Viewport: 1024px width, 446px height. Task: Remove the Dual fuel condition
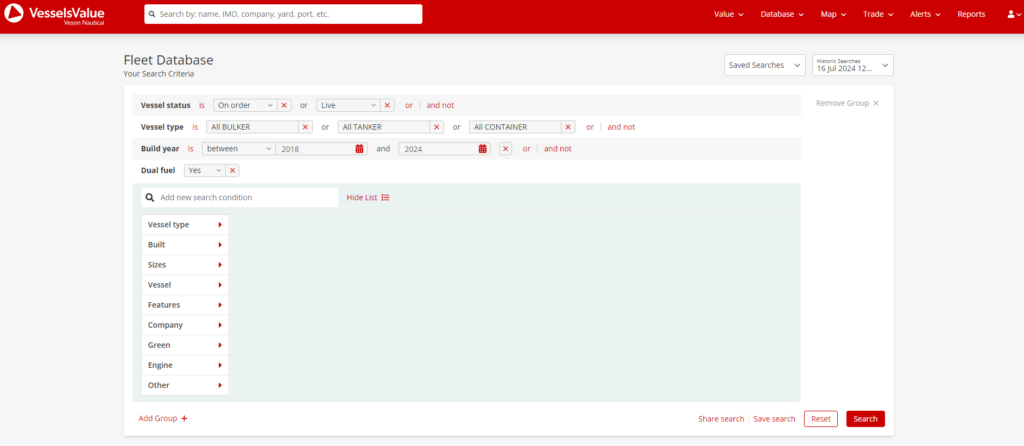point(233,171)
